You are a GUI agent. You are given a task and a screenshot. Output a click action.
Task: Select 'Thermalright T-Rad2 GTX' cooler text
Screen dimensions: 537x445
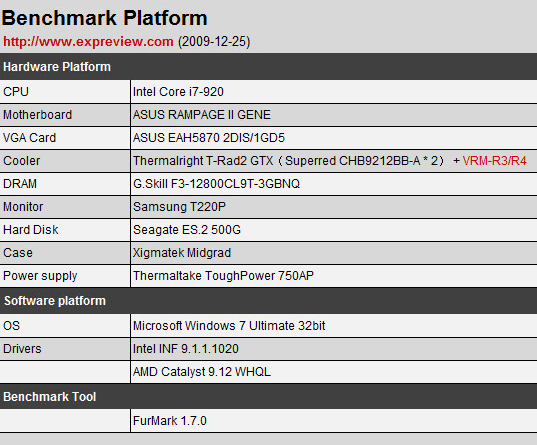pos(203,161)
